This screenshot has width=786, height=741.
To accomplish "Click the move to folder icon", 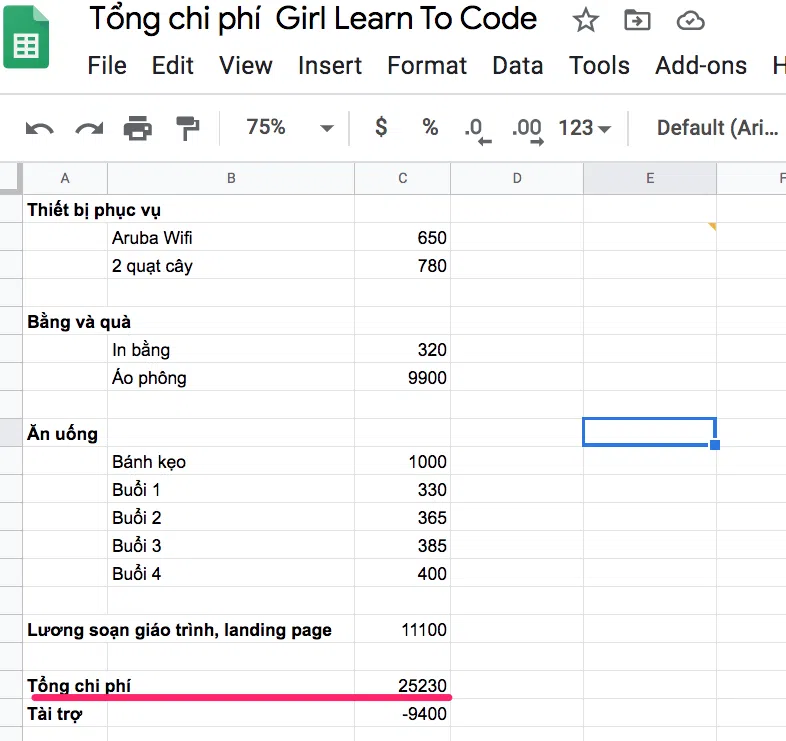I will click(637, 21).
